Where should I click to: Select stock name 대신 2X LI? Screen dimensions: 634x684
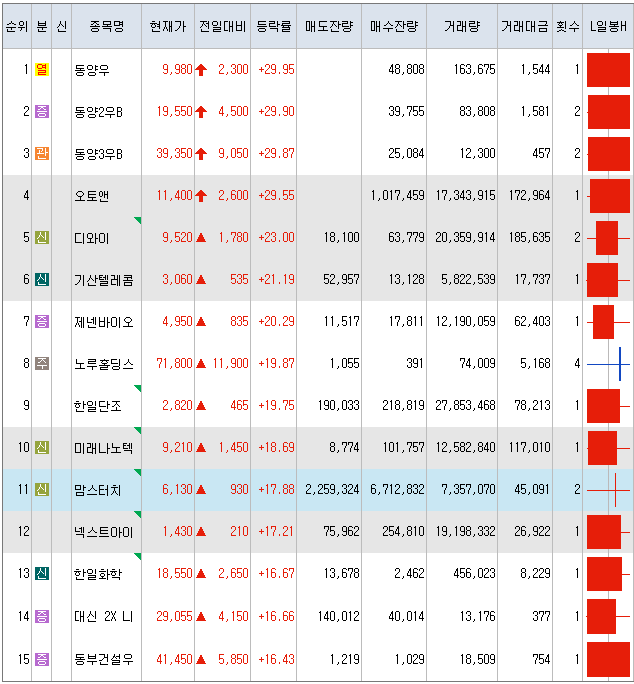(104, 616)
